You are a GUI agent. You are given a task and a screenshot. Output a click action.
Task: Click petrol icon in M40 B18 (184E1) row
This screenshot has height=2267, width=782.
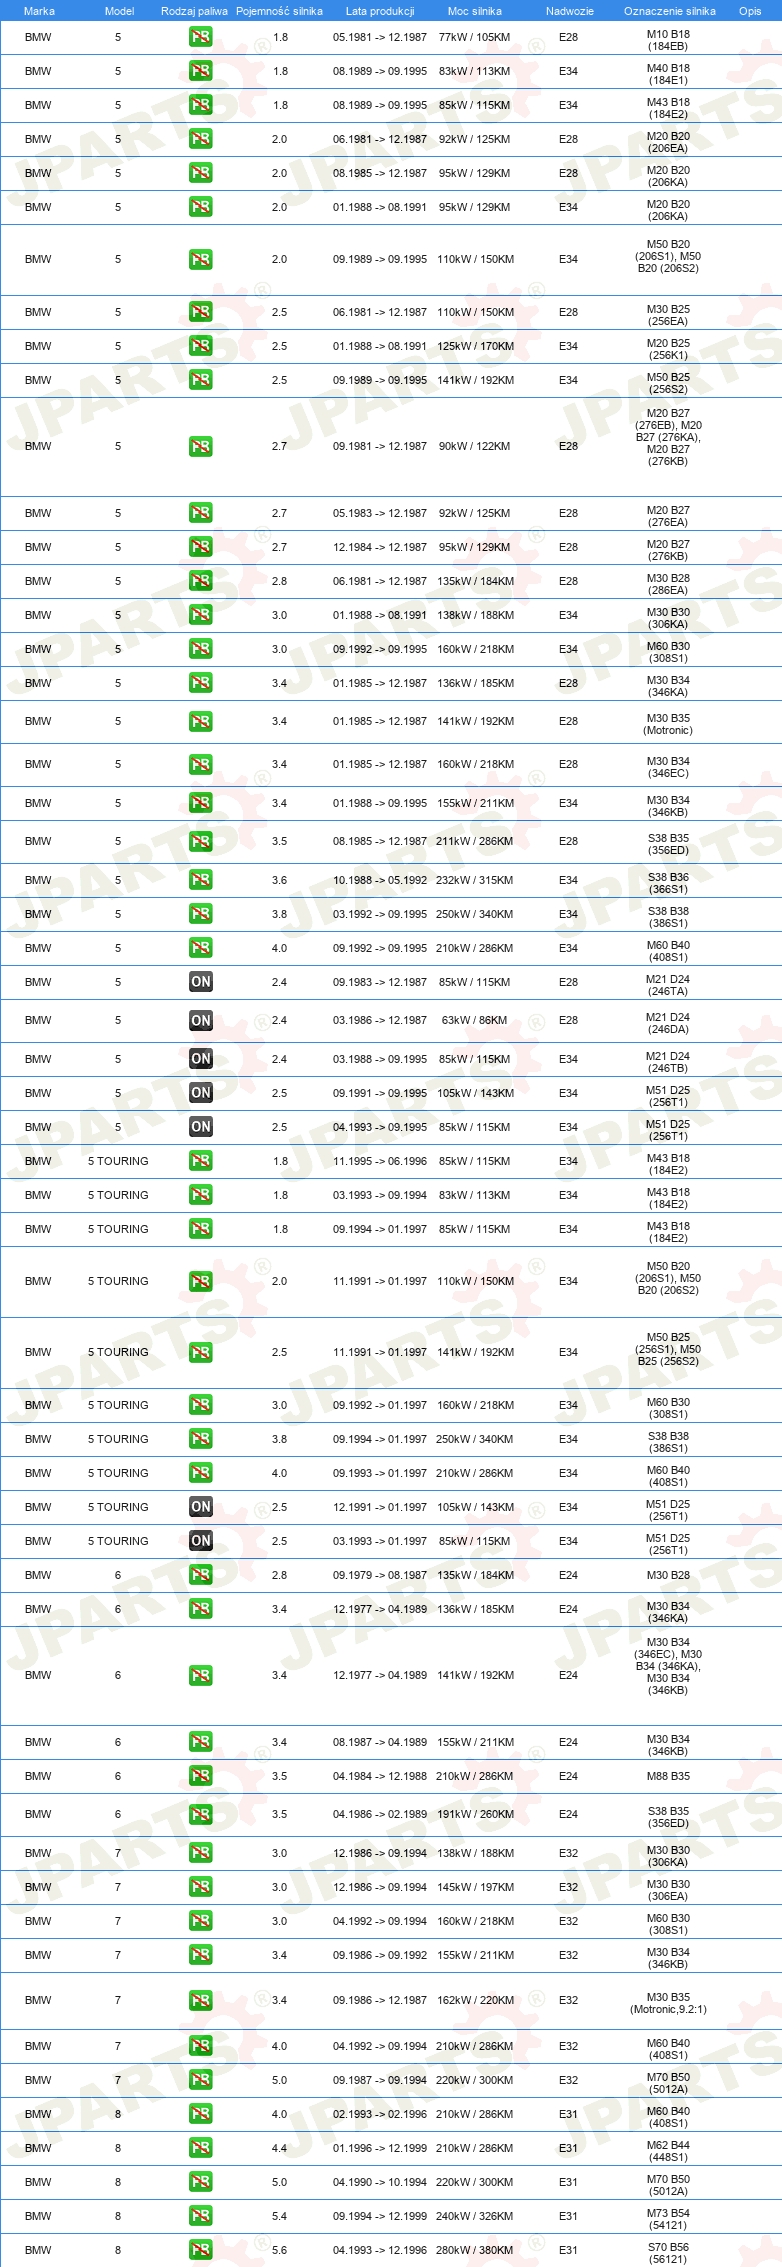tap(200, 71)
